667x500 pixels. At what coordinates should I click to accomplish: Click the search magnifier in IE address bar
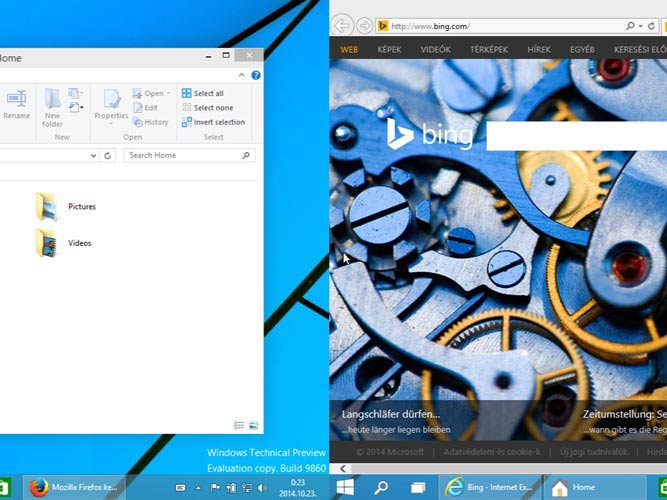630,26
